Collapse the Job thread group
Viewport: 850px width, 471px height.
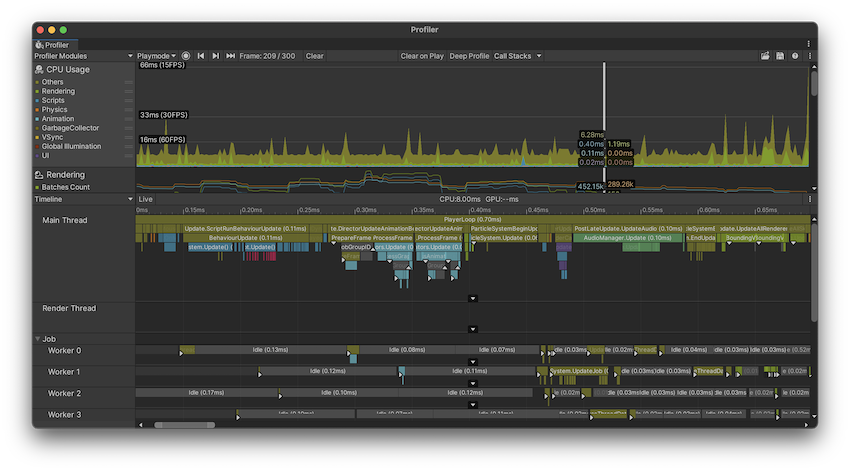point(38,339)
